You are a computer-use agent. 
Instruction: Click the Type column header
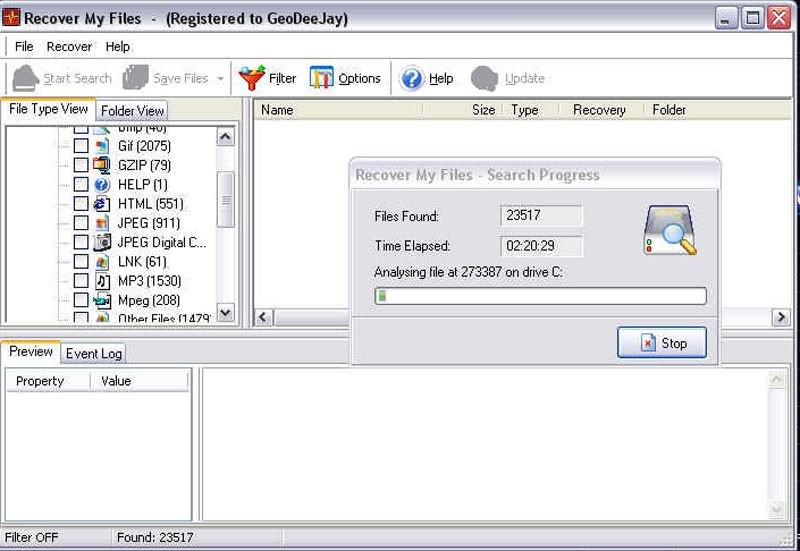pyautogui.click(x=531, y=110)
